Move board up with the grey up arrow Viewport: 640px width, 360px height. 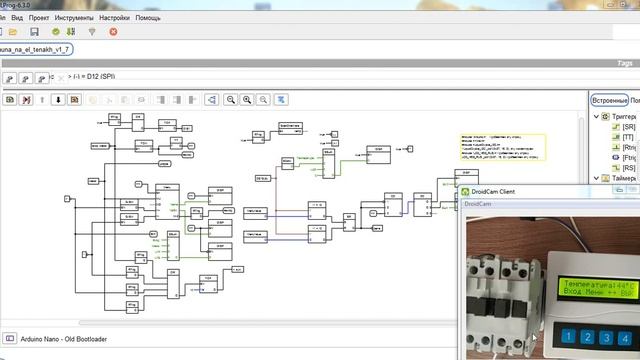click(42, 100)
